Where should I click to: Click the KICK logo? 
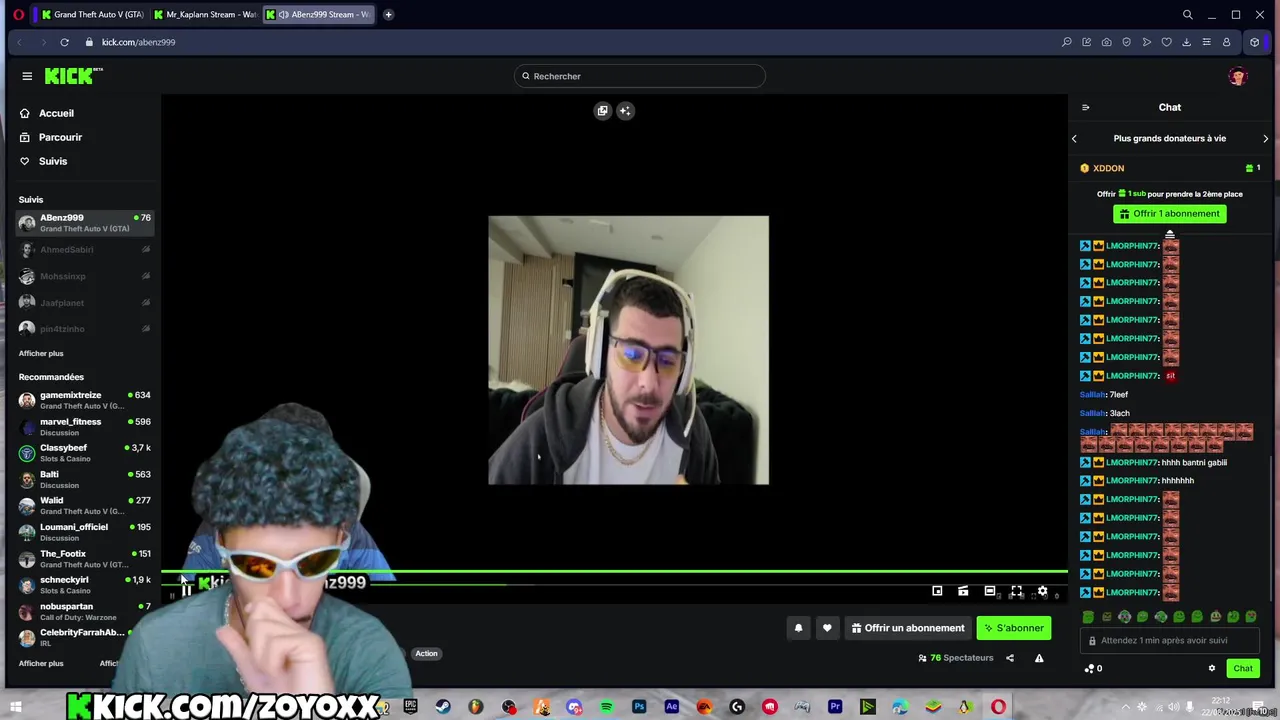[x=74, y=76]
